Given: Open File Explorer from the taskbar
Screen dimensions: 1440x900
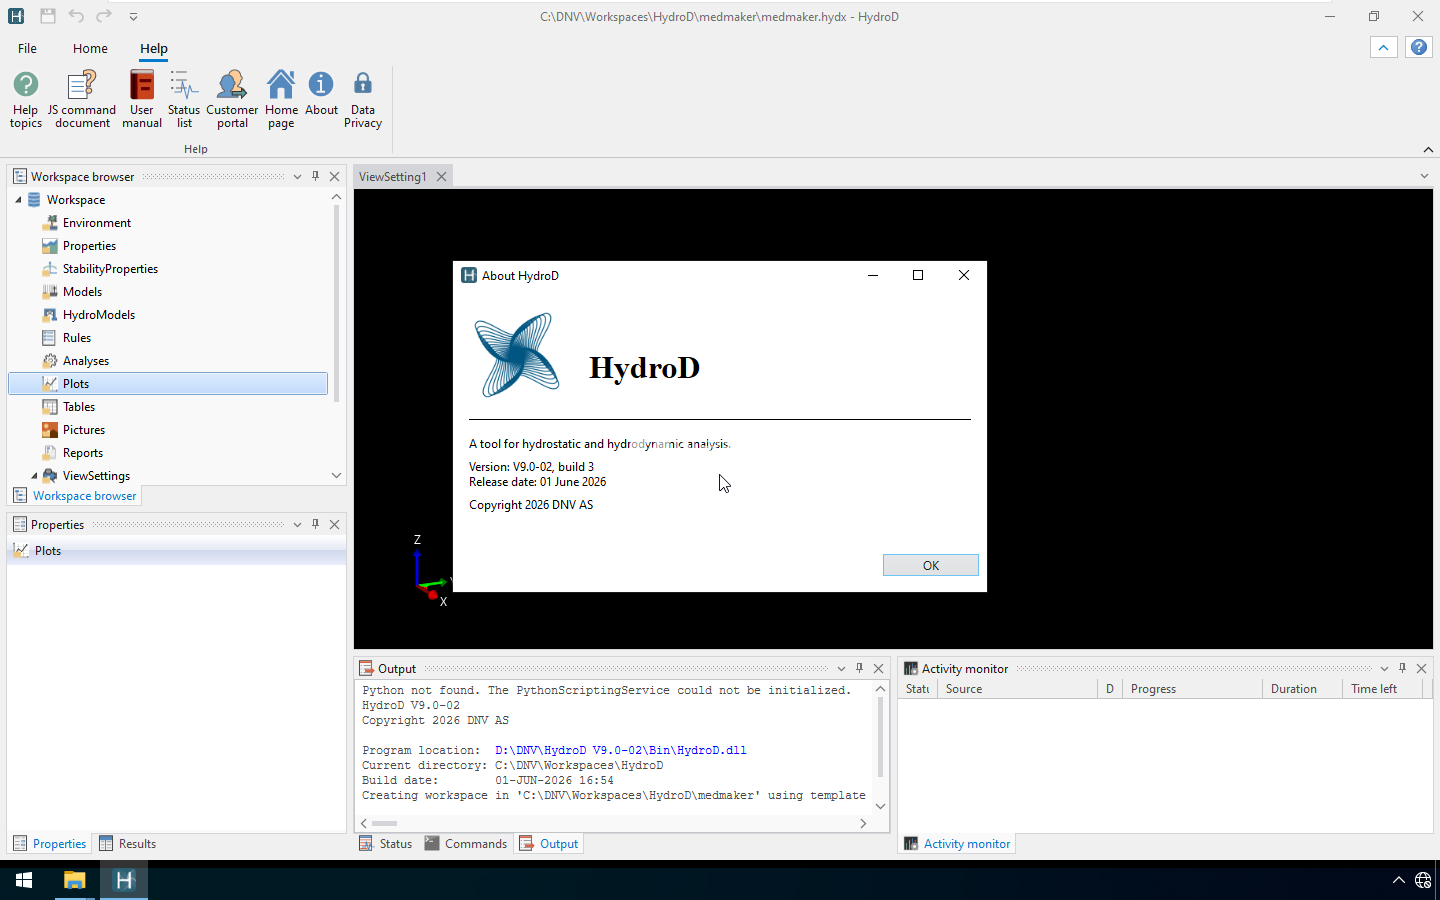Looking at the screenshot, I should [75, 880].
